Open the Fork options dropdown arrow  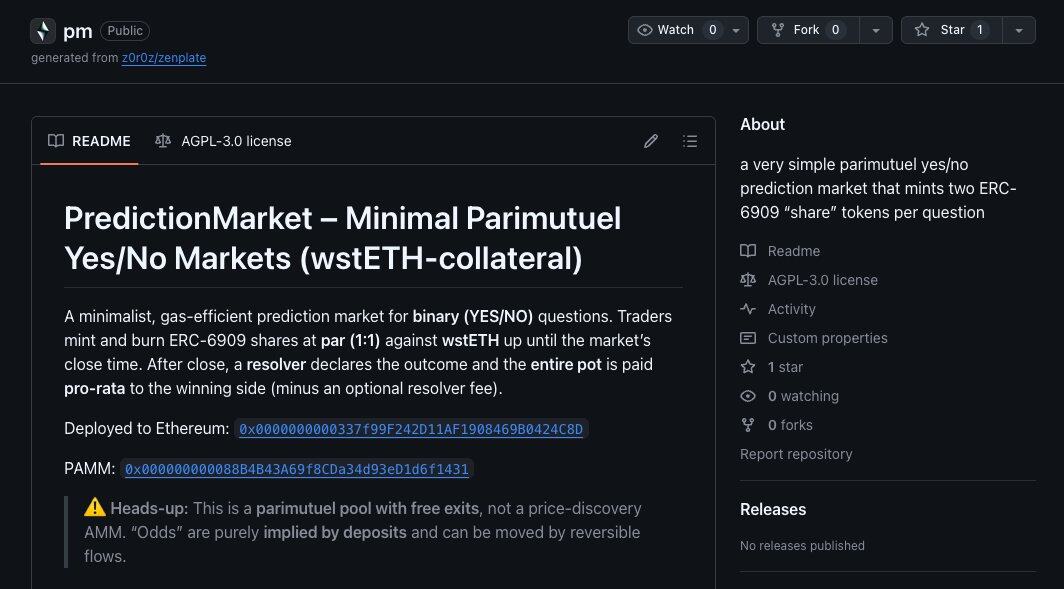click(x=876, y=30)
